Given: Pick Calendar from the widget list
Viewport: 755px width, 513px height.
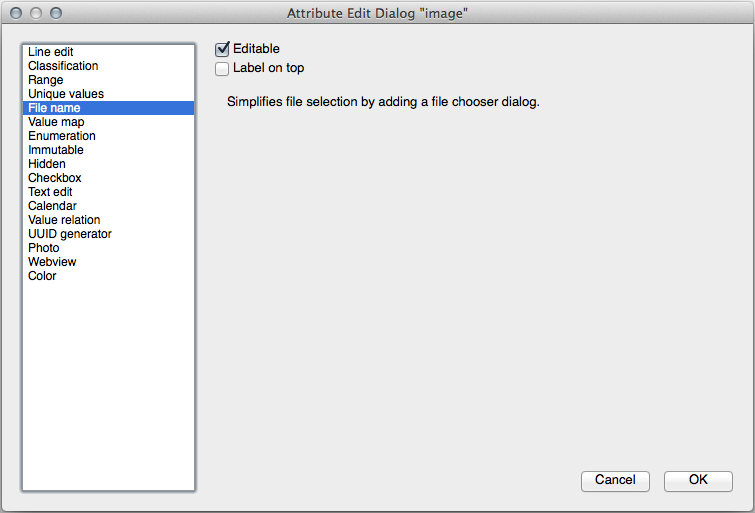Looking at the screenshot, I should [52, 206].
